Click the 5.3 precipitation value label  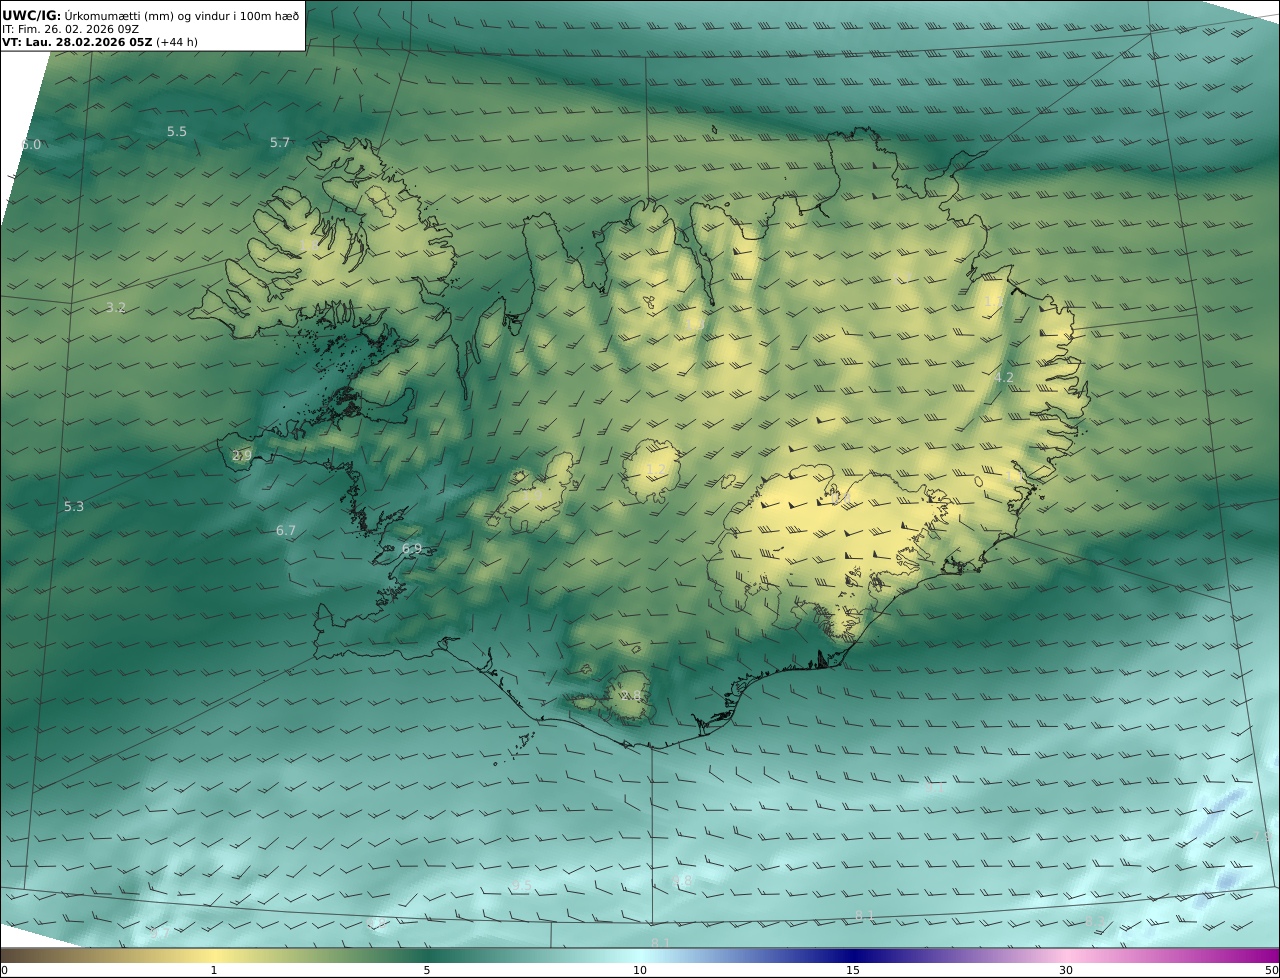click(x=74, y=507)
